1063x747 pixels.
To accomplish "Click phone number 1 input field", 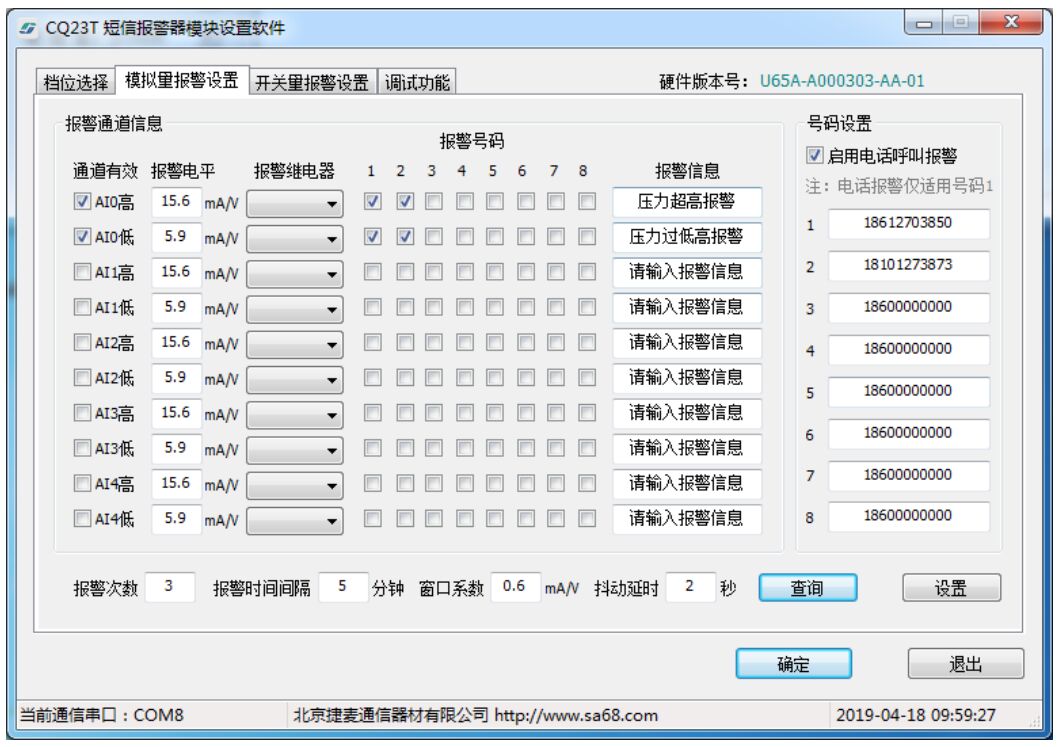I will click(x=908, y=224).
